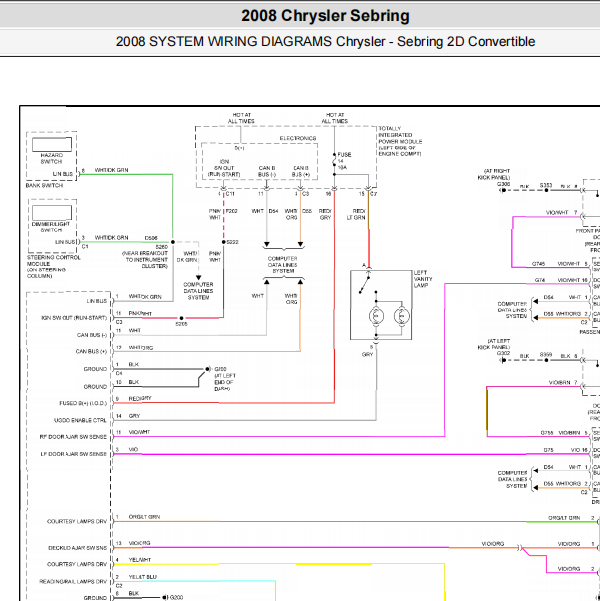The width and height of the screenshot is (600, 601).
Task: Click the "READING/RAIL LAMPS DRV" label
Action: (73, 581)
